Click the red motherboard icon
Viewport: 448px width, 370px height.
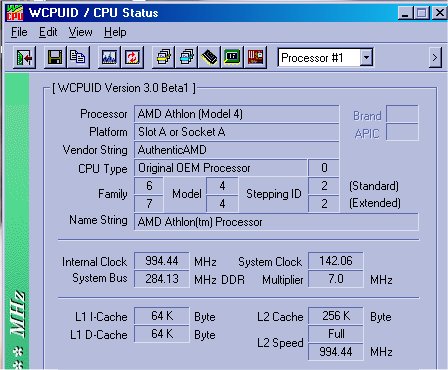coord(255,58)
